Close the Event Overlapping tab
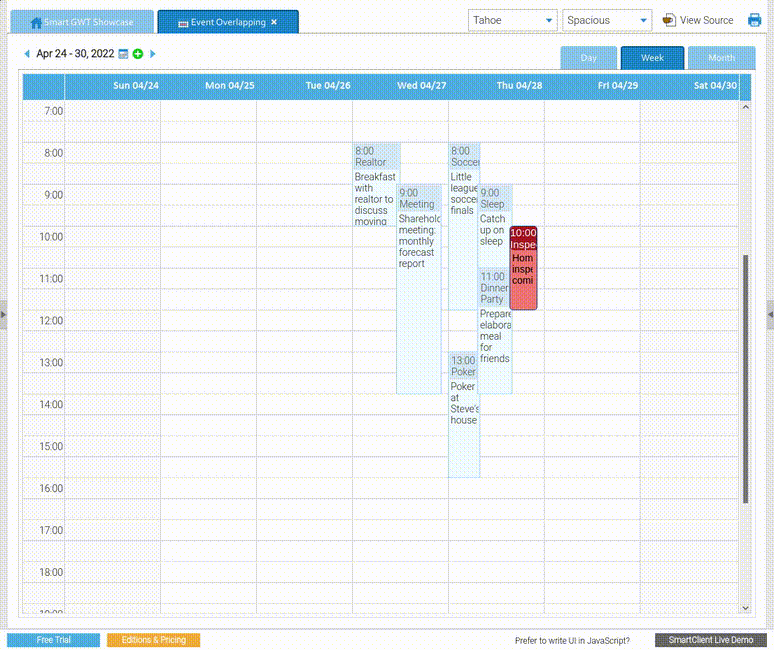774x650 pixels. click(274, 22)
